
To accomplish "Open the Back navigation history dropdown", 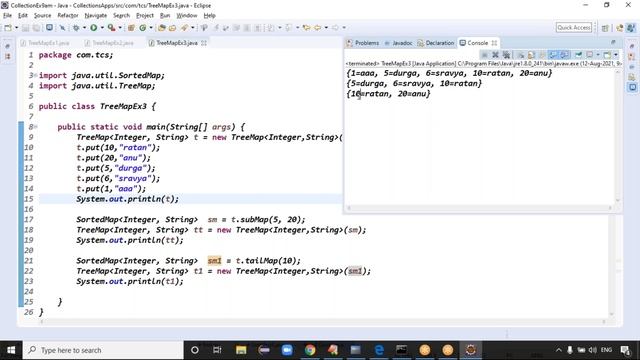I will 326,28.
